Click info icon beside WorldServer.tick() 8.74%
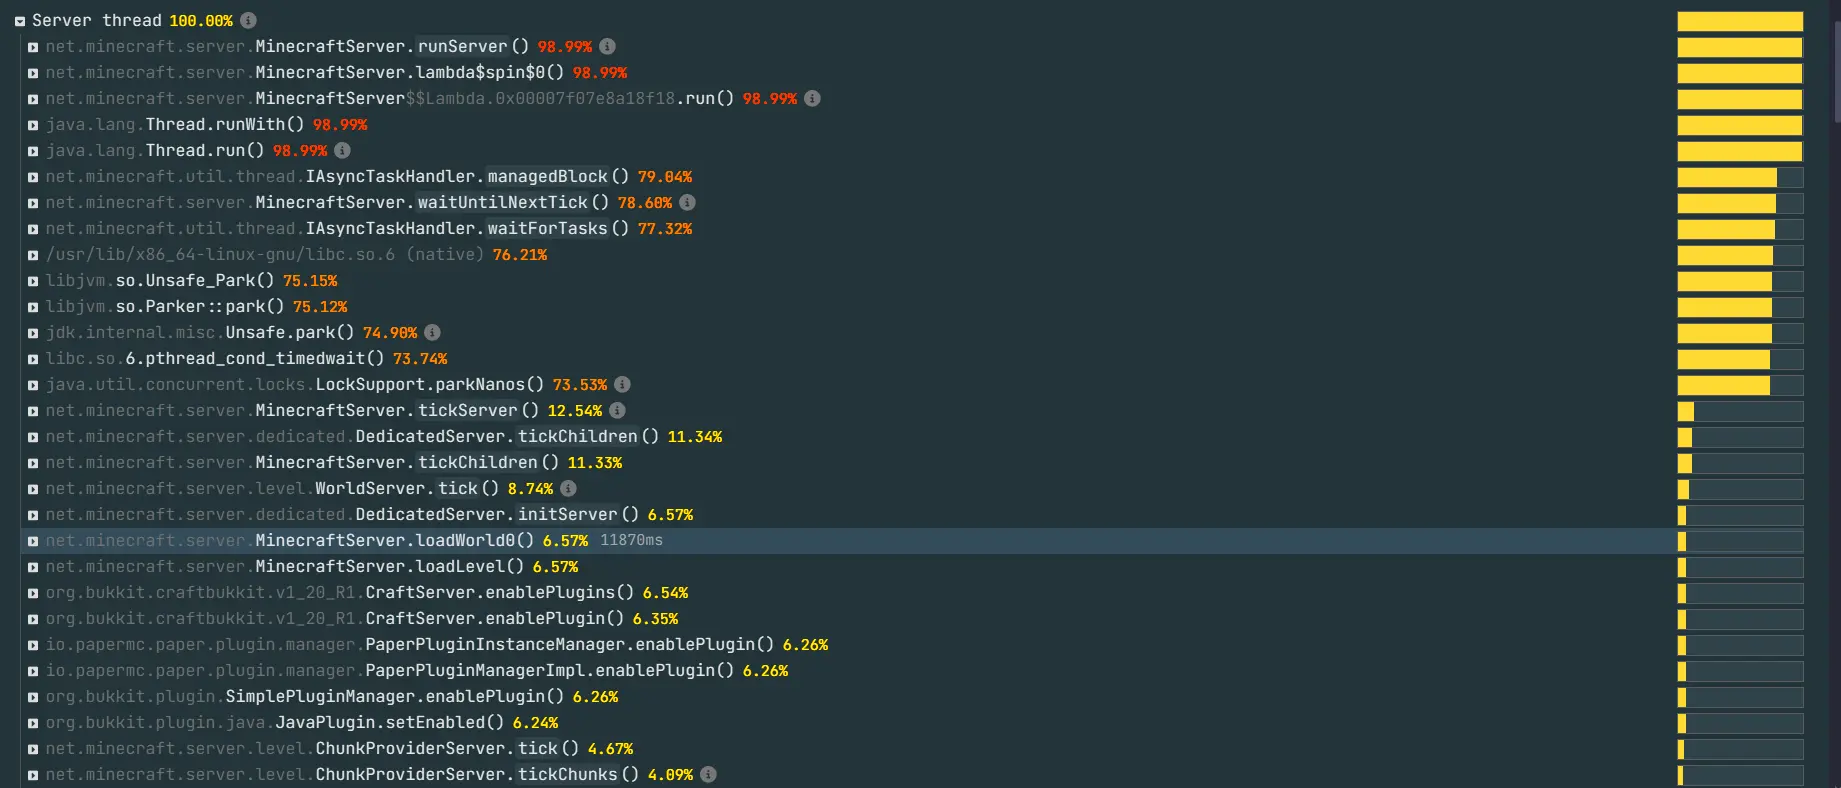1841x788 pixels. point(568,488)
